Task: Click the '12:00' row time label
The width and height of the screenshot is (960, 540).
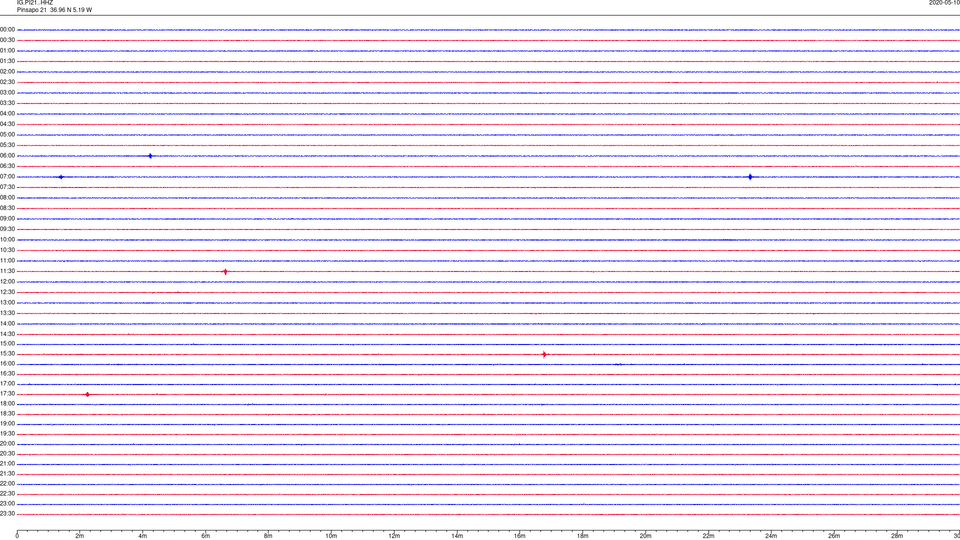Action: 7,282
